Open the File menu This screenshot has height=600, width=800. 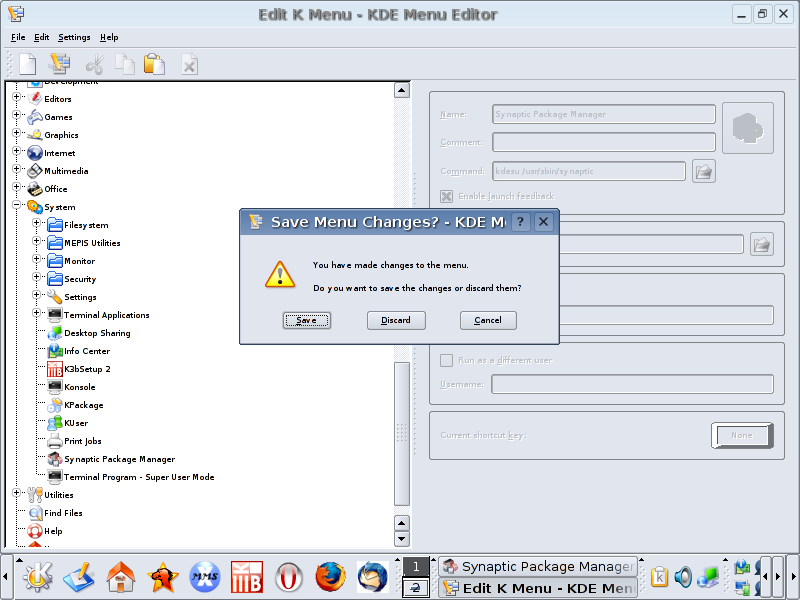(x=18, y=37)
